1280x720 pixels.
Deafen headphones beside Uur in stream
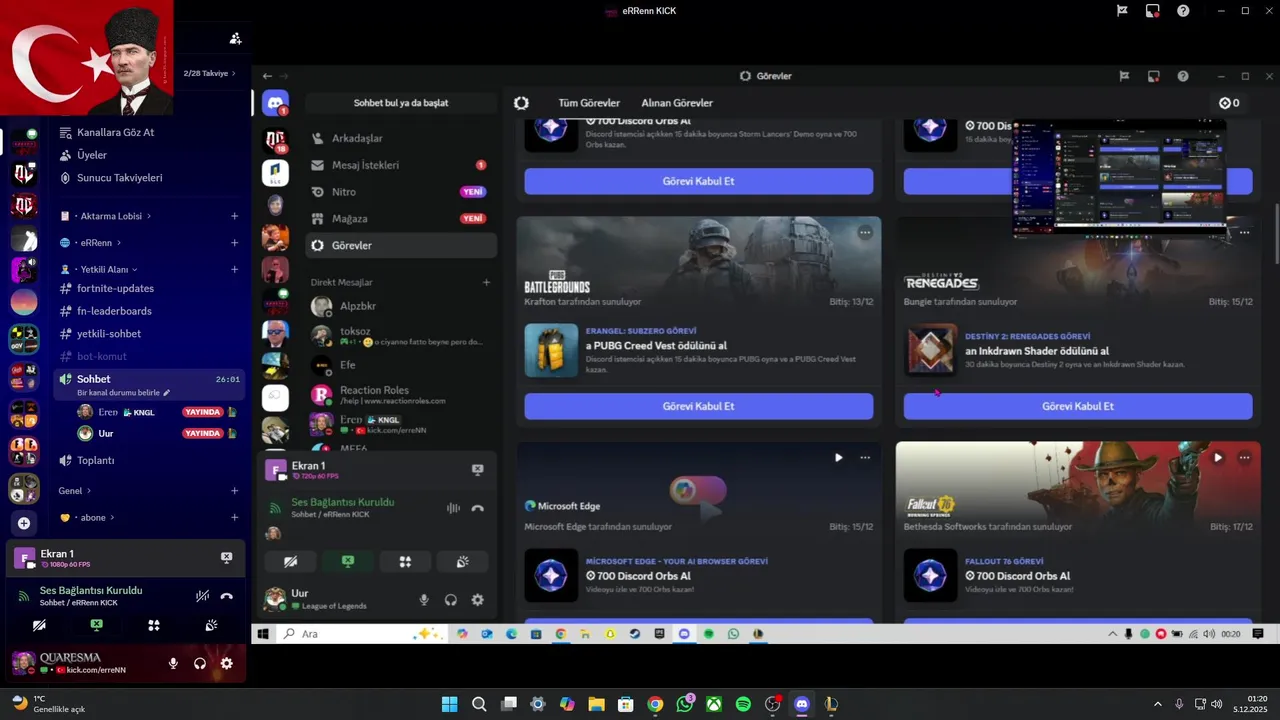(x=451, y=600)
